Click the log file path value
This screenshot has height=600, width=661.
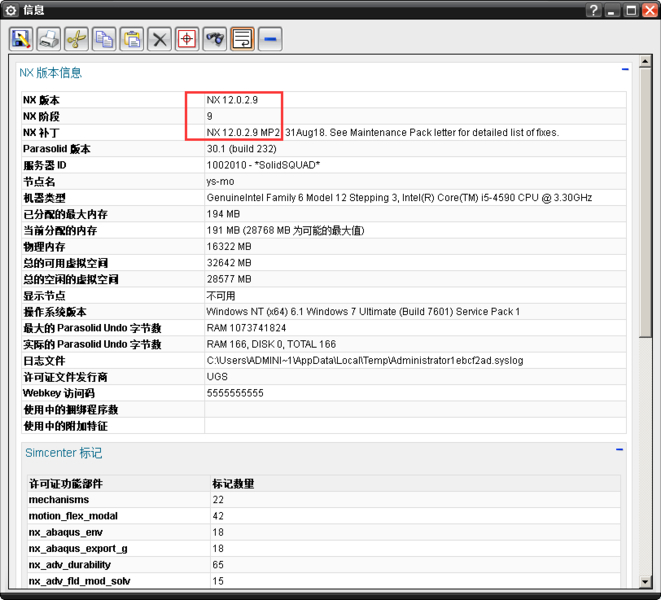[364, 360]
